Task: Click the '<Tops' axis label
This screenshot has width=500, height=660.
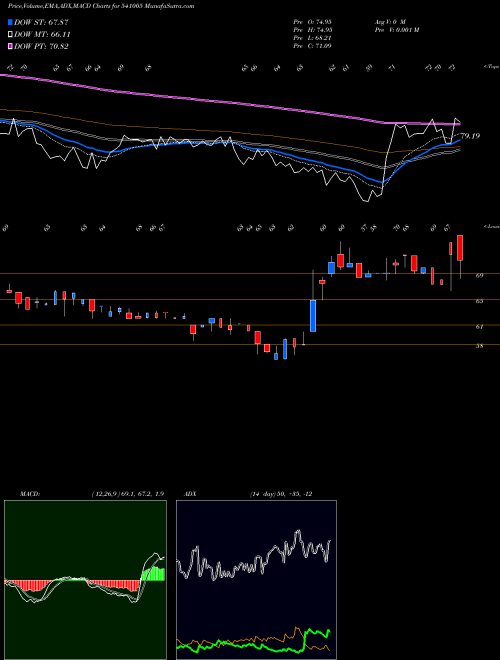Action: pyautogui.click(x=491, y=67)
